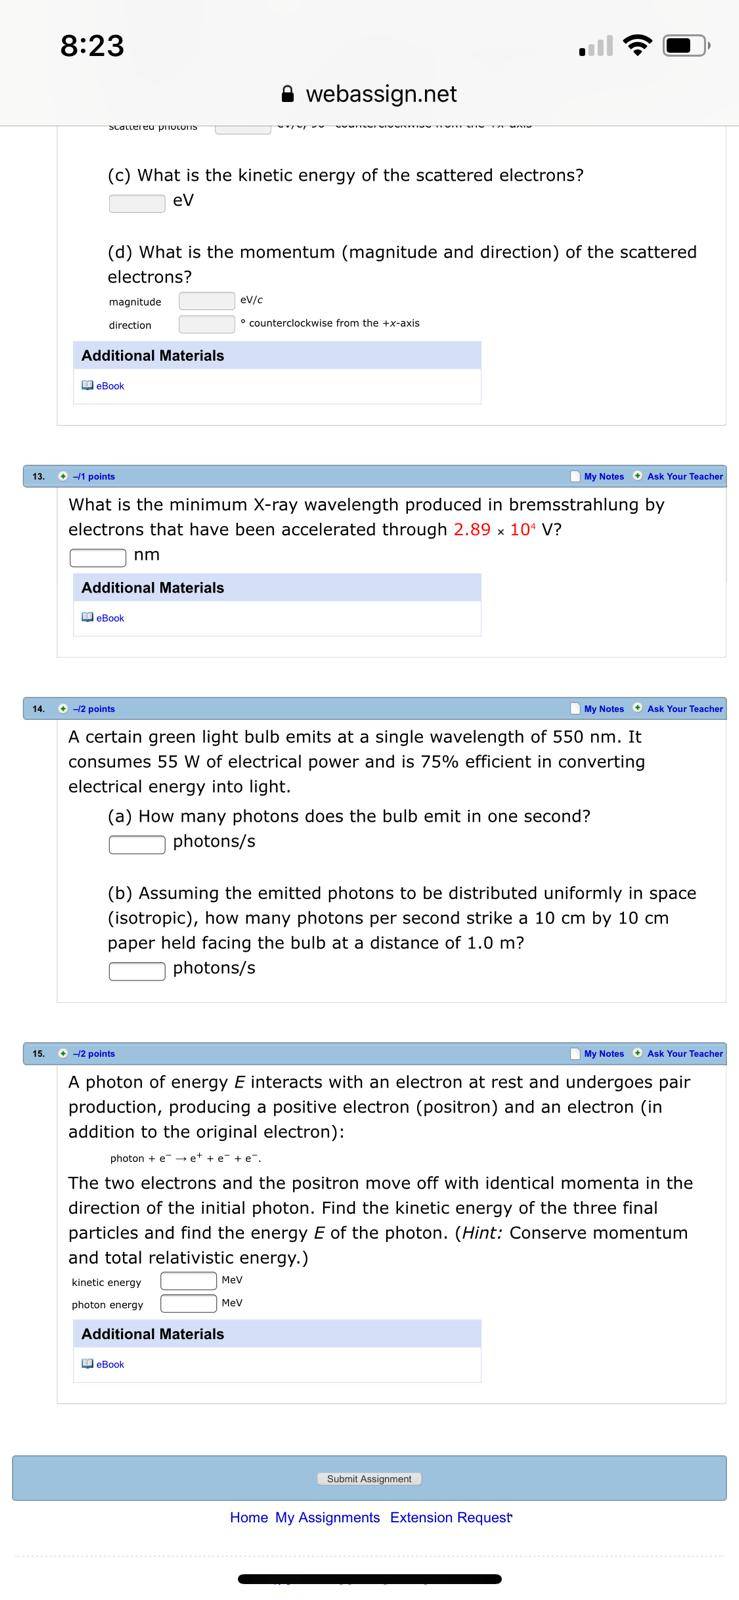Screen dimensions: 739x1600
Task: Go to Home link
Action: click(x=249, y=1518)
